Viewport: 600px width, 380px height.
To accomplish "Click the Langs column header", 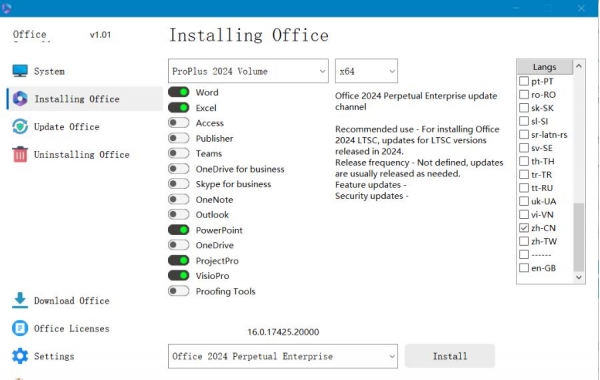I will (545, 67).
